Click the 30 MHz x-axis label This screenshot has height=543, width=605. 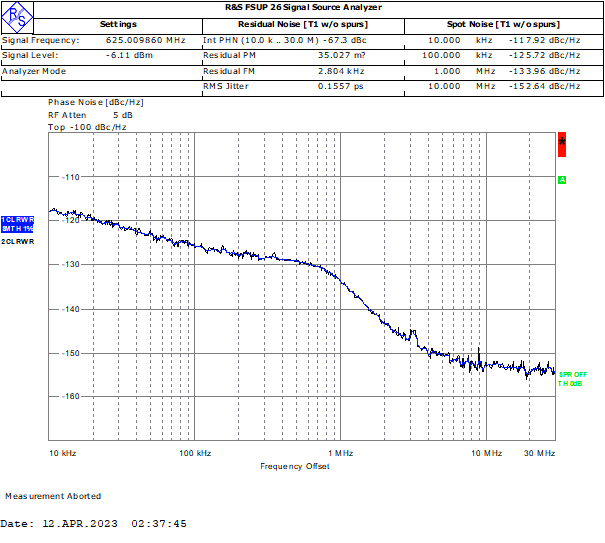539,453
